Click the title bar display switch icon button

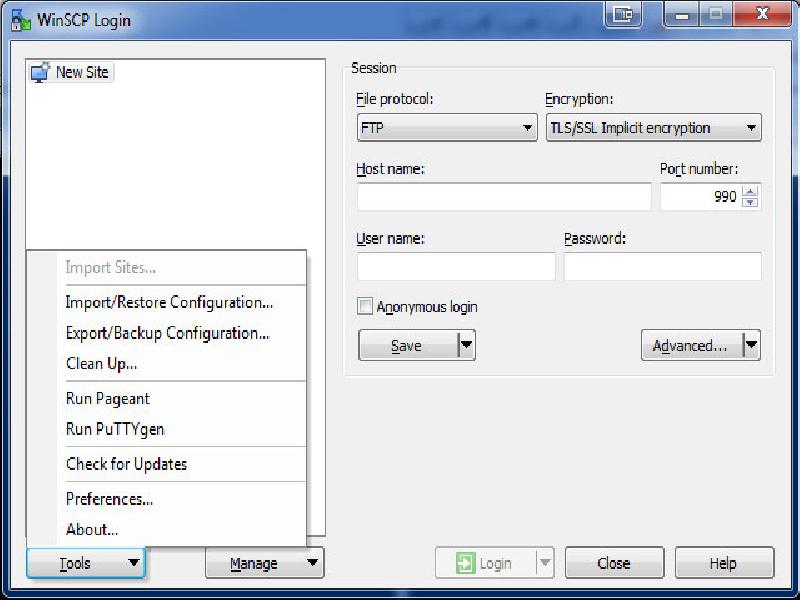pos(623,15)
